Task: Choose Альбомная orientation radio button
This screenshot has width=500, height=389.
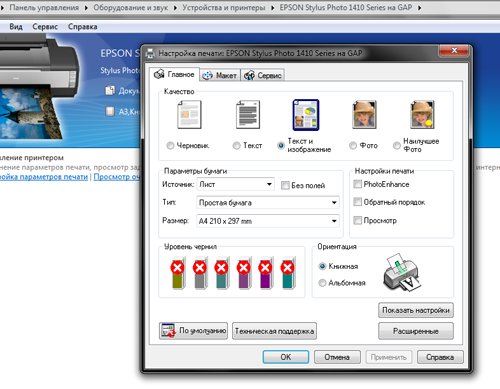Action: click(x=322, y=283)
